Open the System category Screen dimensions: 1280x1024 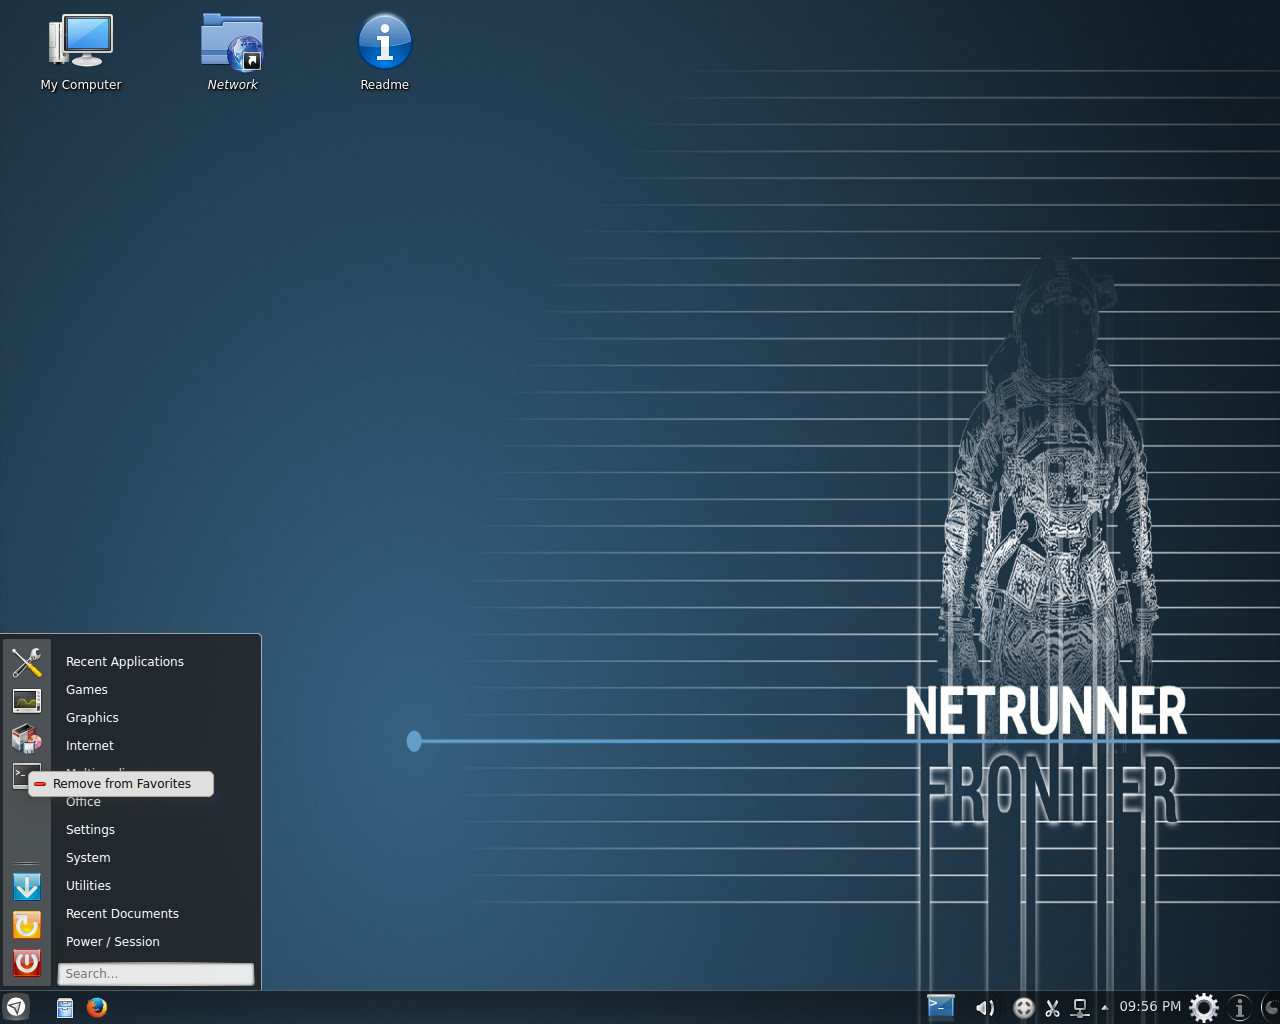click(x=88, y=858)
